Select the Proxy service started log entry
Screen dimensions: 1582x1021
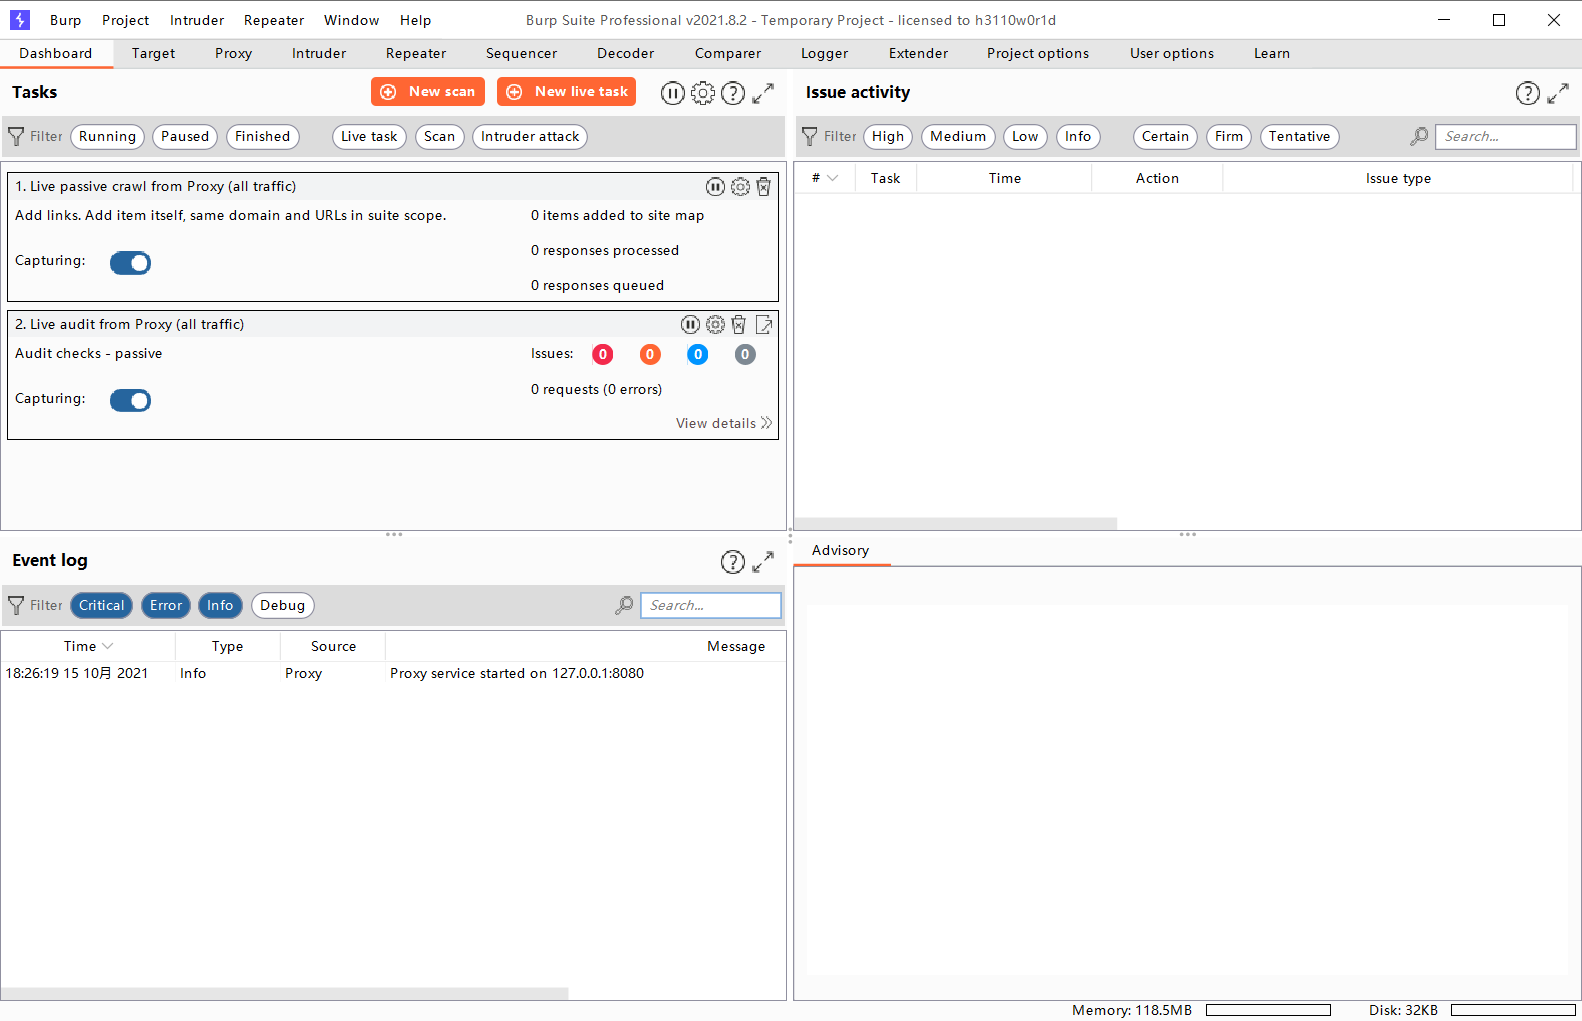tap(393, 673)
